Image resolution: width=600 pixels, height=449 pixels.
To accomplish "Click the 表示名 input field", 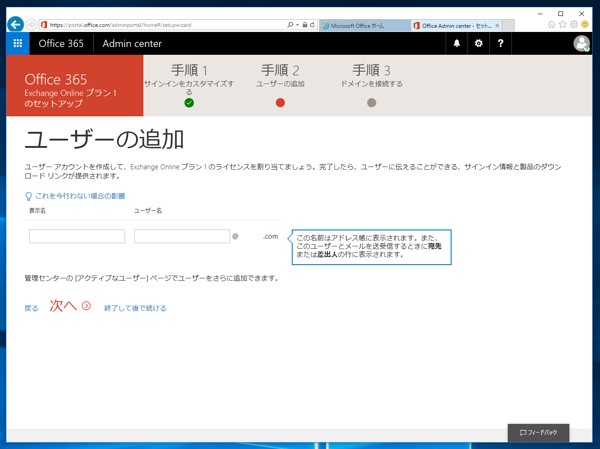I will tap(77, 236).
